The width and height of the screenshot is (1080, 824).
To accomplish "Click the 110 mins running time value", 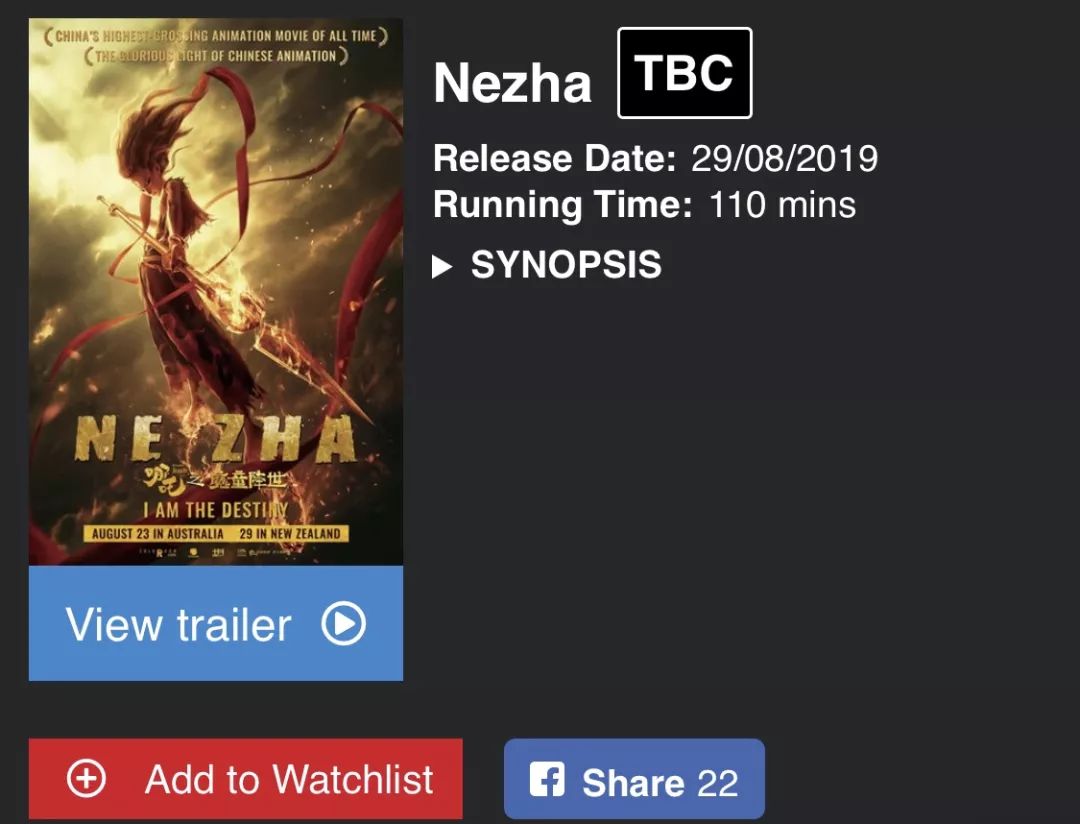I will point(782,205).
